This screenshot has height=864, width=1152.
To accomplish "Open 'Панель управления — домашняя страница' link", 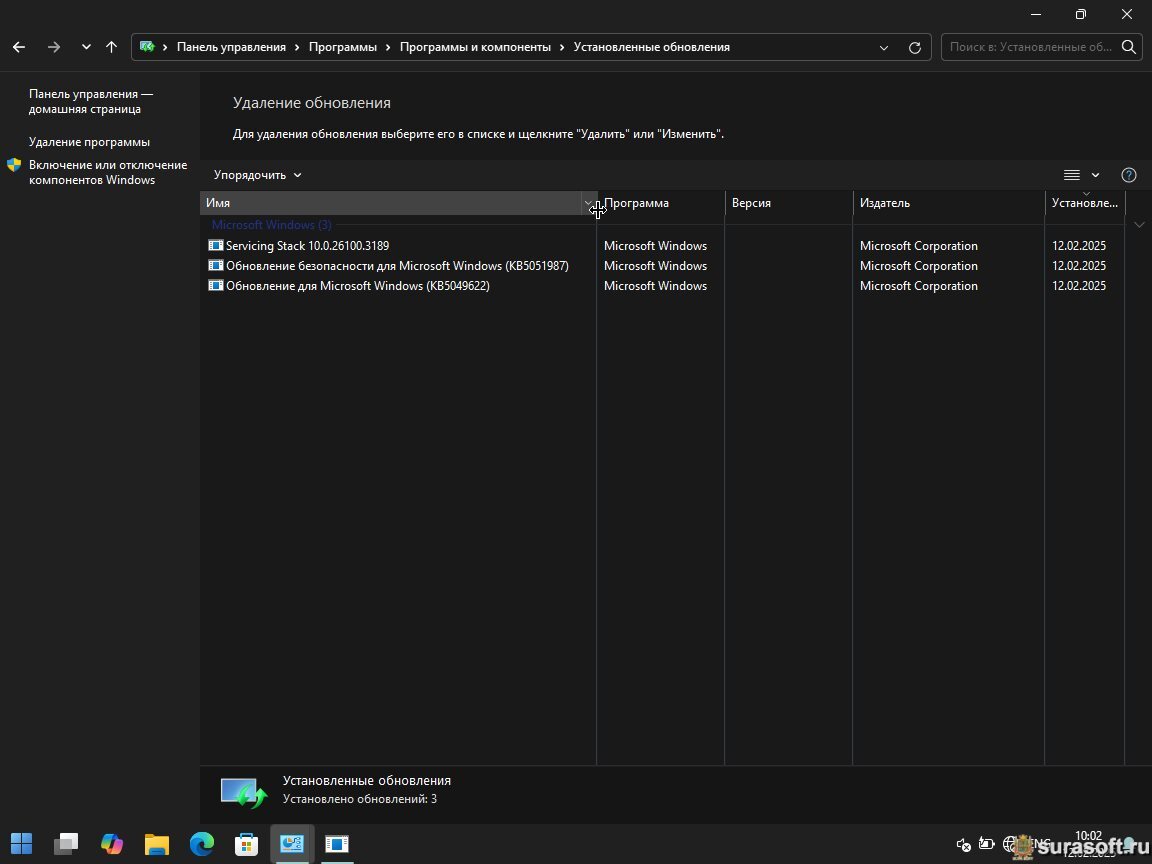I will coord(91,101).
